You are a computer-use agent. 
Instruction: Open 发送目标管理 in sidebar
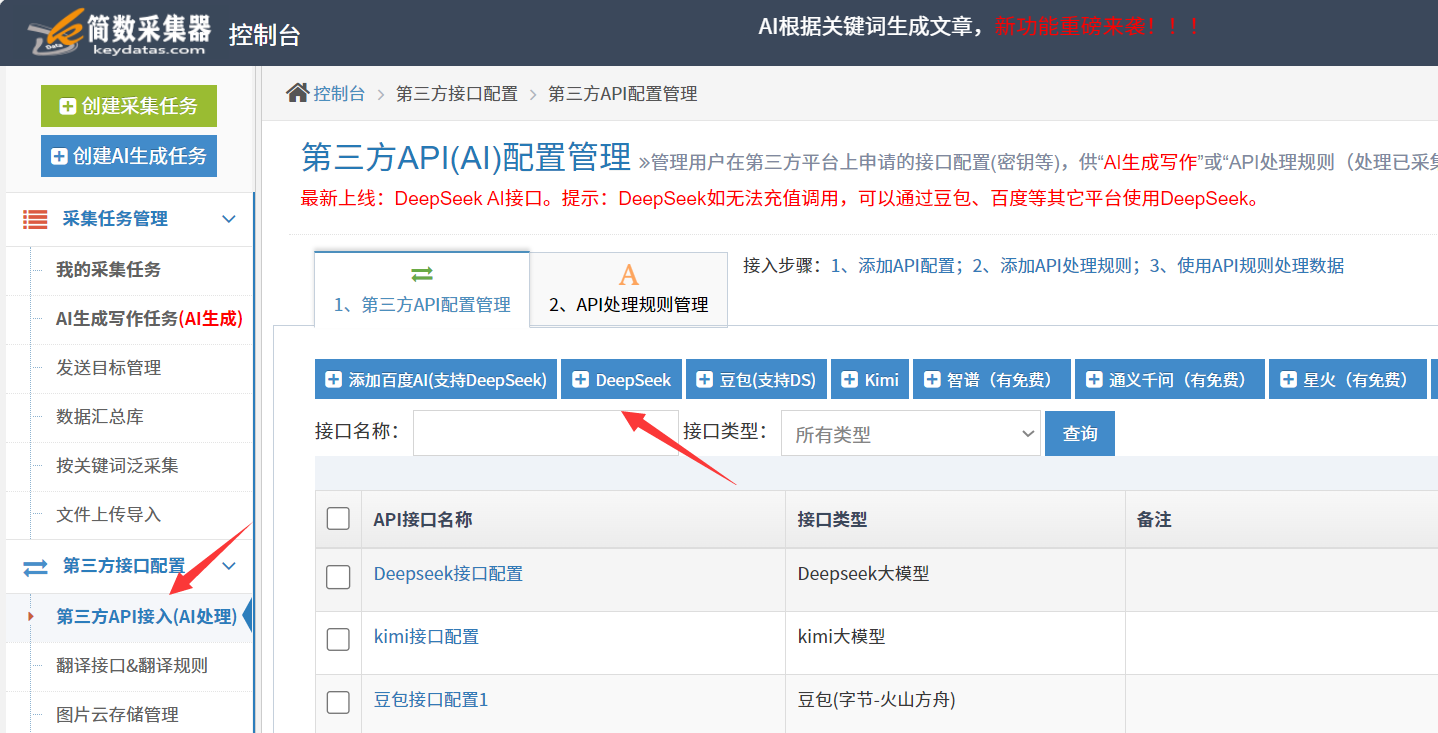click(108, 368)
